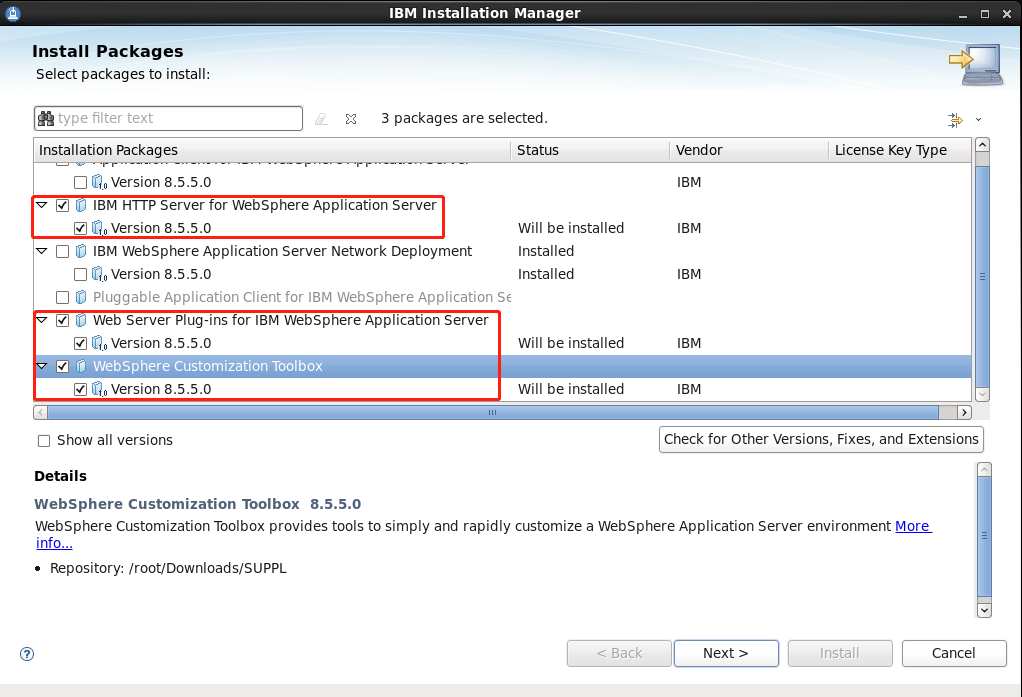The image size is (1022, 697).
Task: Click the Next > button
Action: pos(726,653)
